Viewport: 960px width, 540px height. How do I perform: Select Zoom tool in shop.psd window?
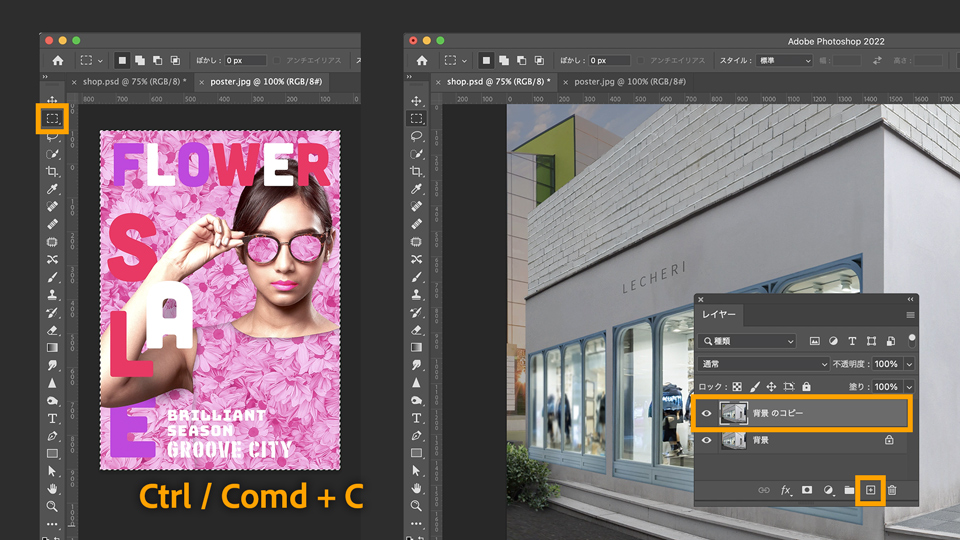point(416,506)
